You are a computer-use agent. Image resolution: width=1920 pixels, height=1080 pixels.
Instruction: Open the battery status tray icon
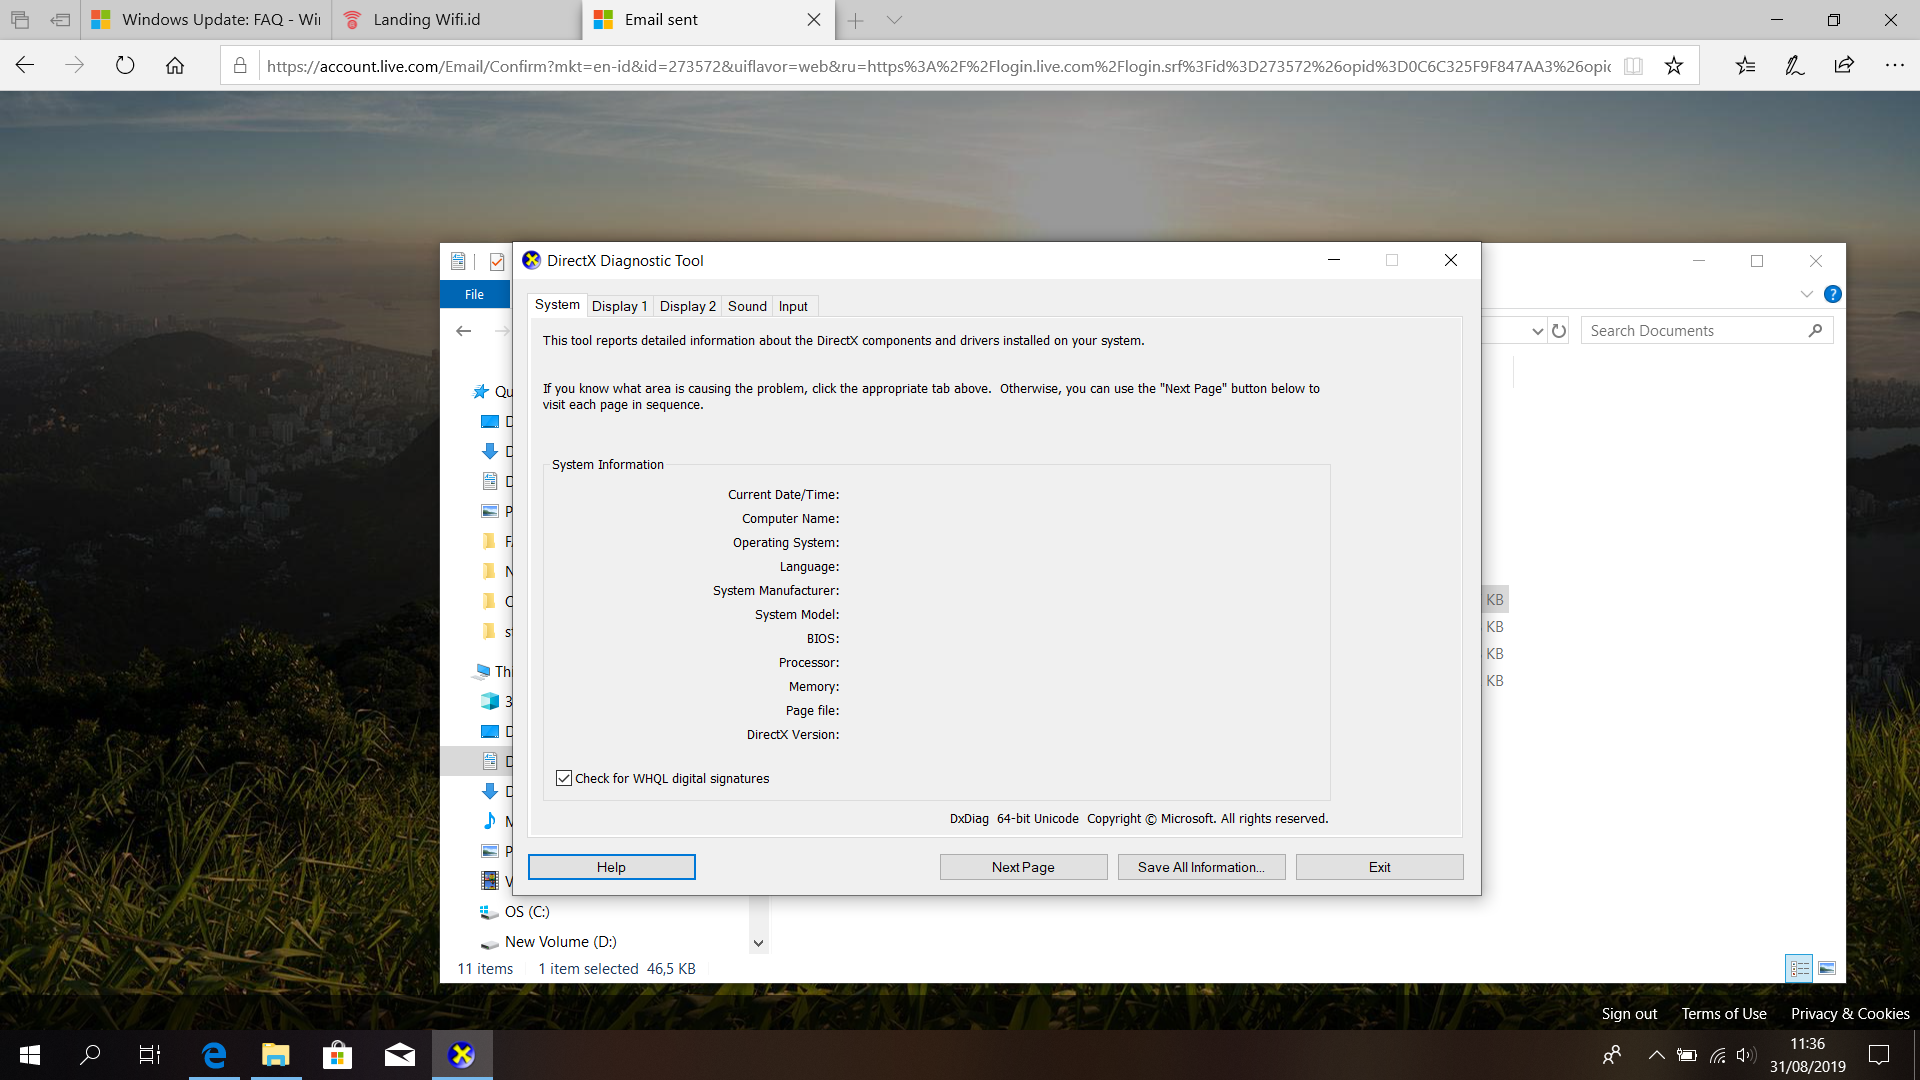click(x=1687, y=1055)
